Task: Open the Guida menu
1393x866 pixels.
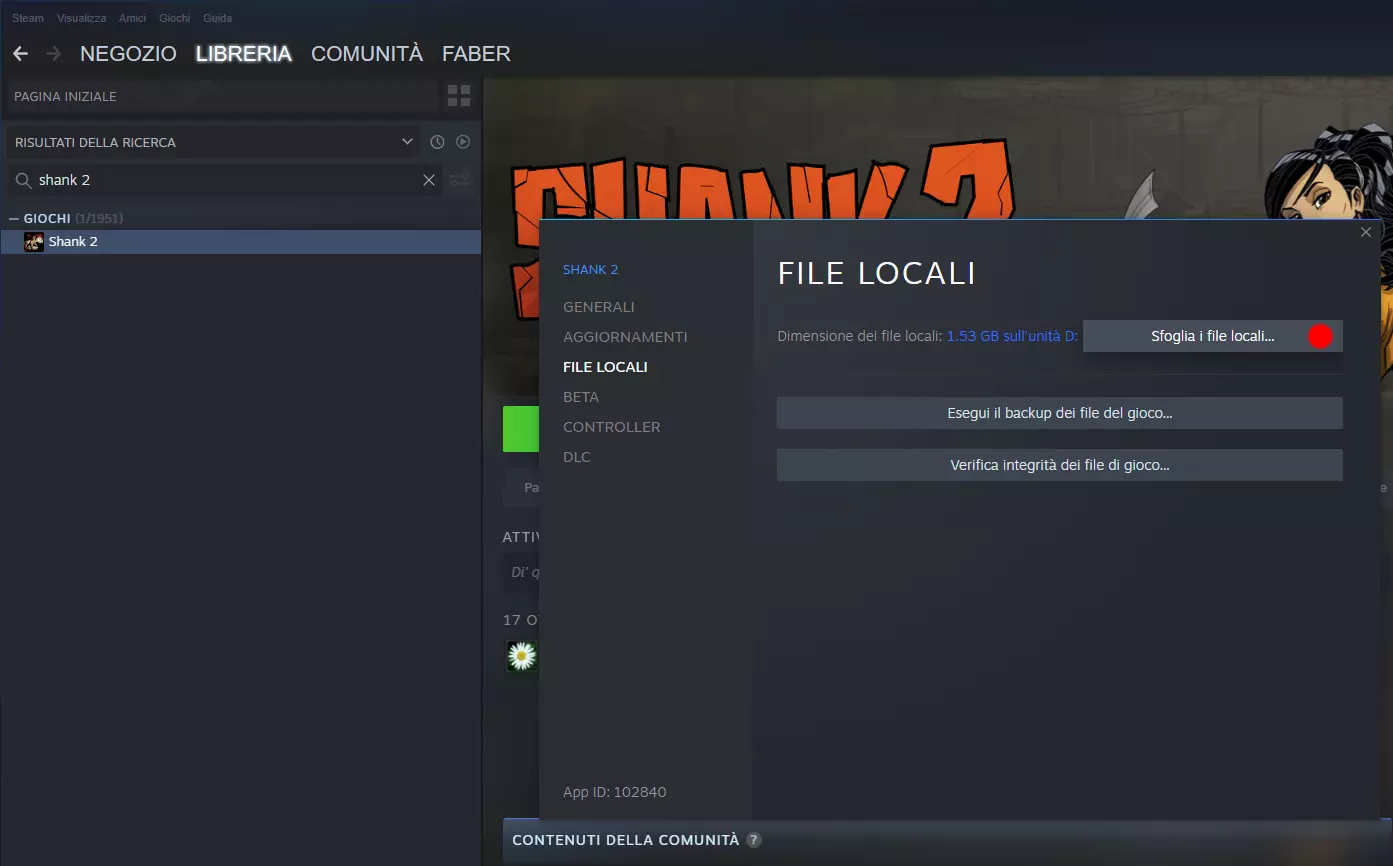Action: tap(218, 18)
